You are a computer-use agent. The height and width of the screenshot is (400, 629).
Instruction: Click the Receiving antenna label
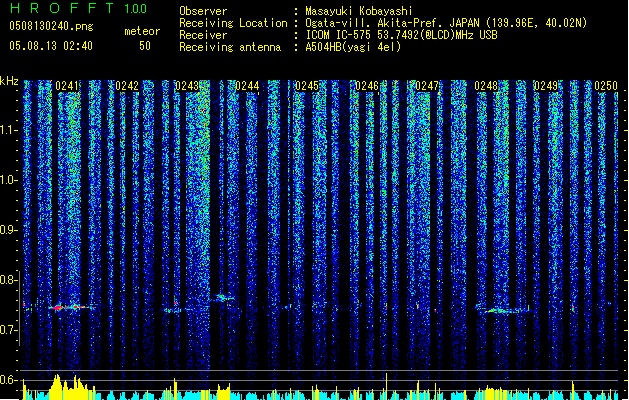(230, 47)
